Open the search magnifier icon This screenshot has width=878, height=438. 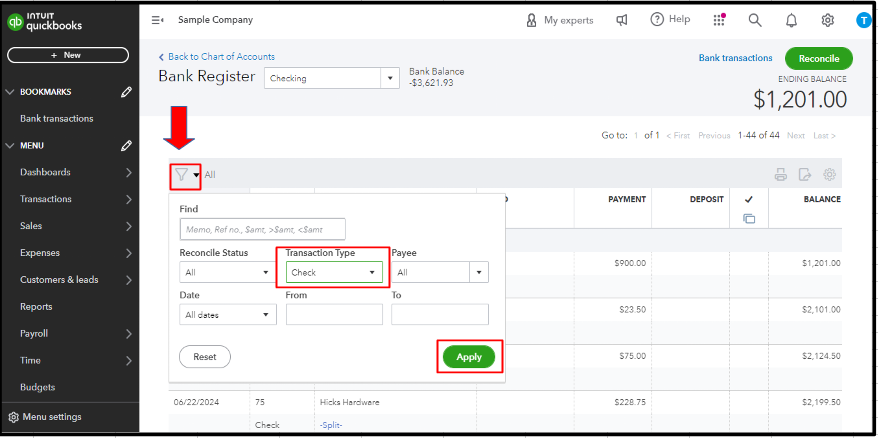coord(755,20)
